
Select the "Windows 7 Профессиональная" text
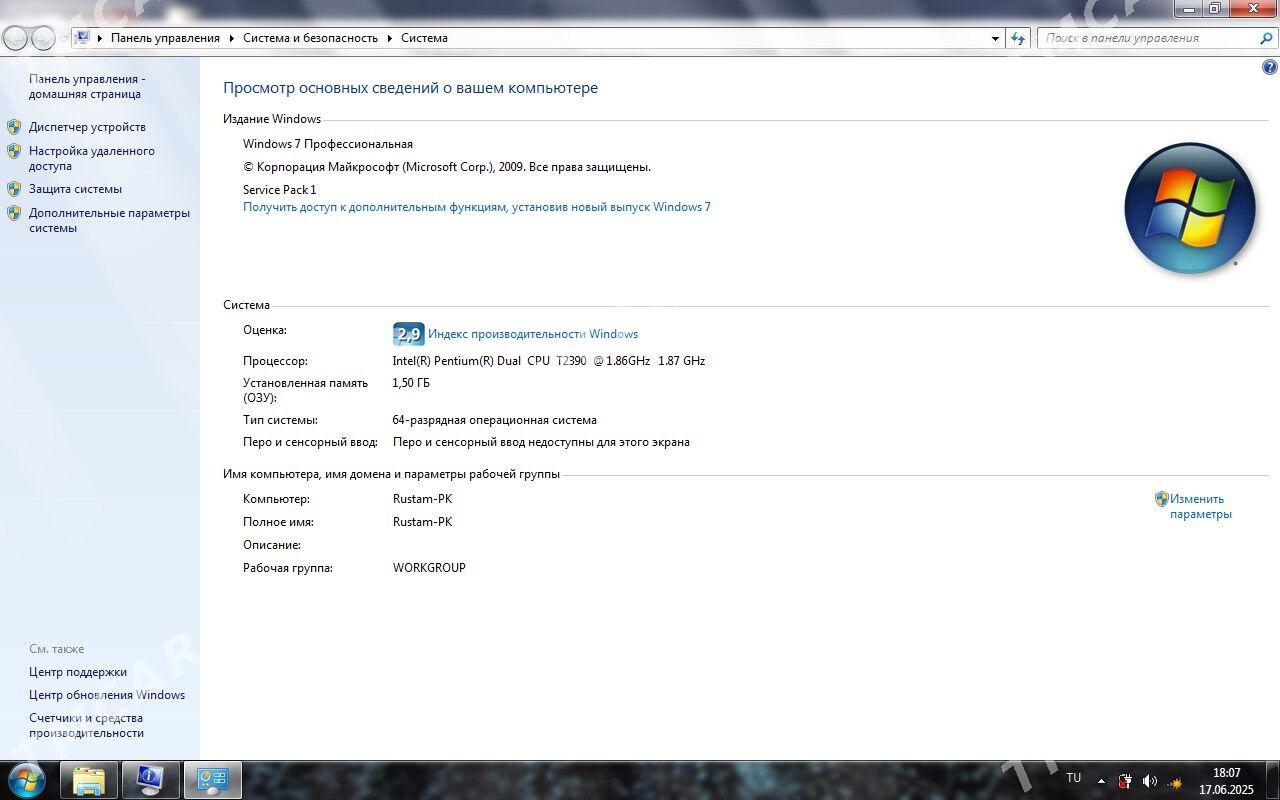(328, 144)
